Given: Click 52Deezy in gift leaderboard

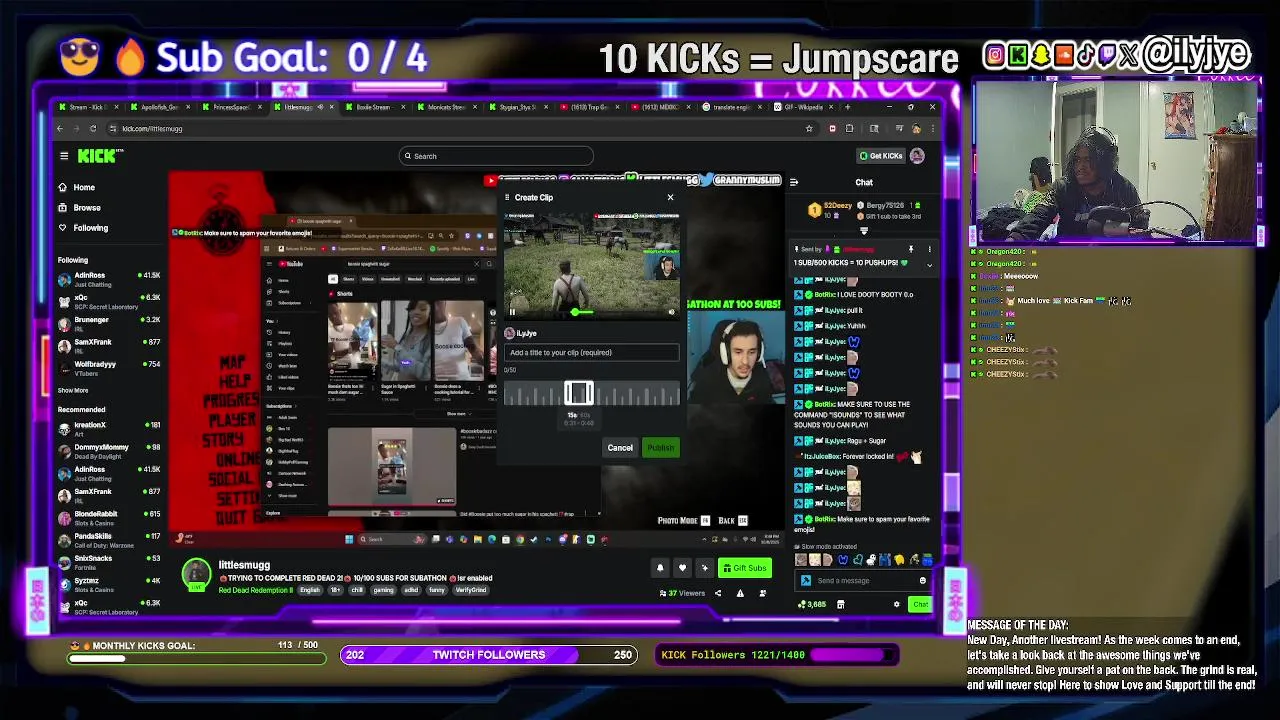Looking at the screenshot, I should coord(838,205).
